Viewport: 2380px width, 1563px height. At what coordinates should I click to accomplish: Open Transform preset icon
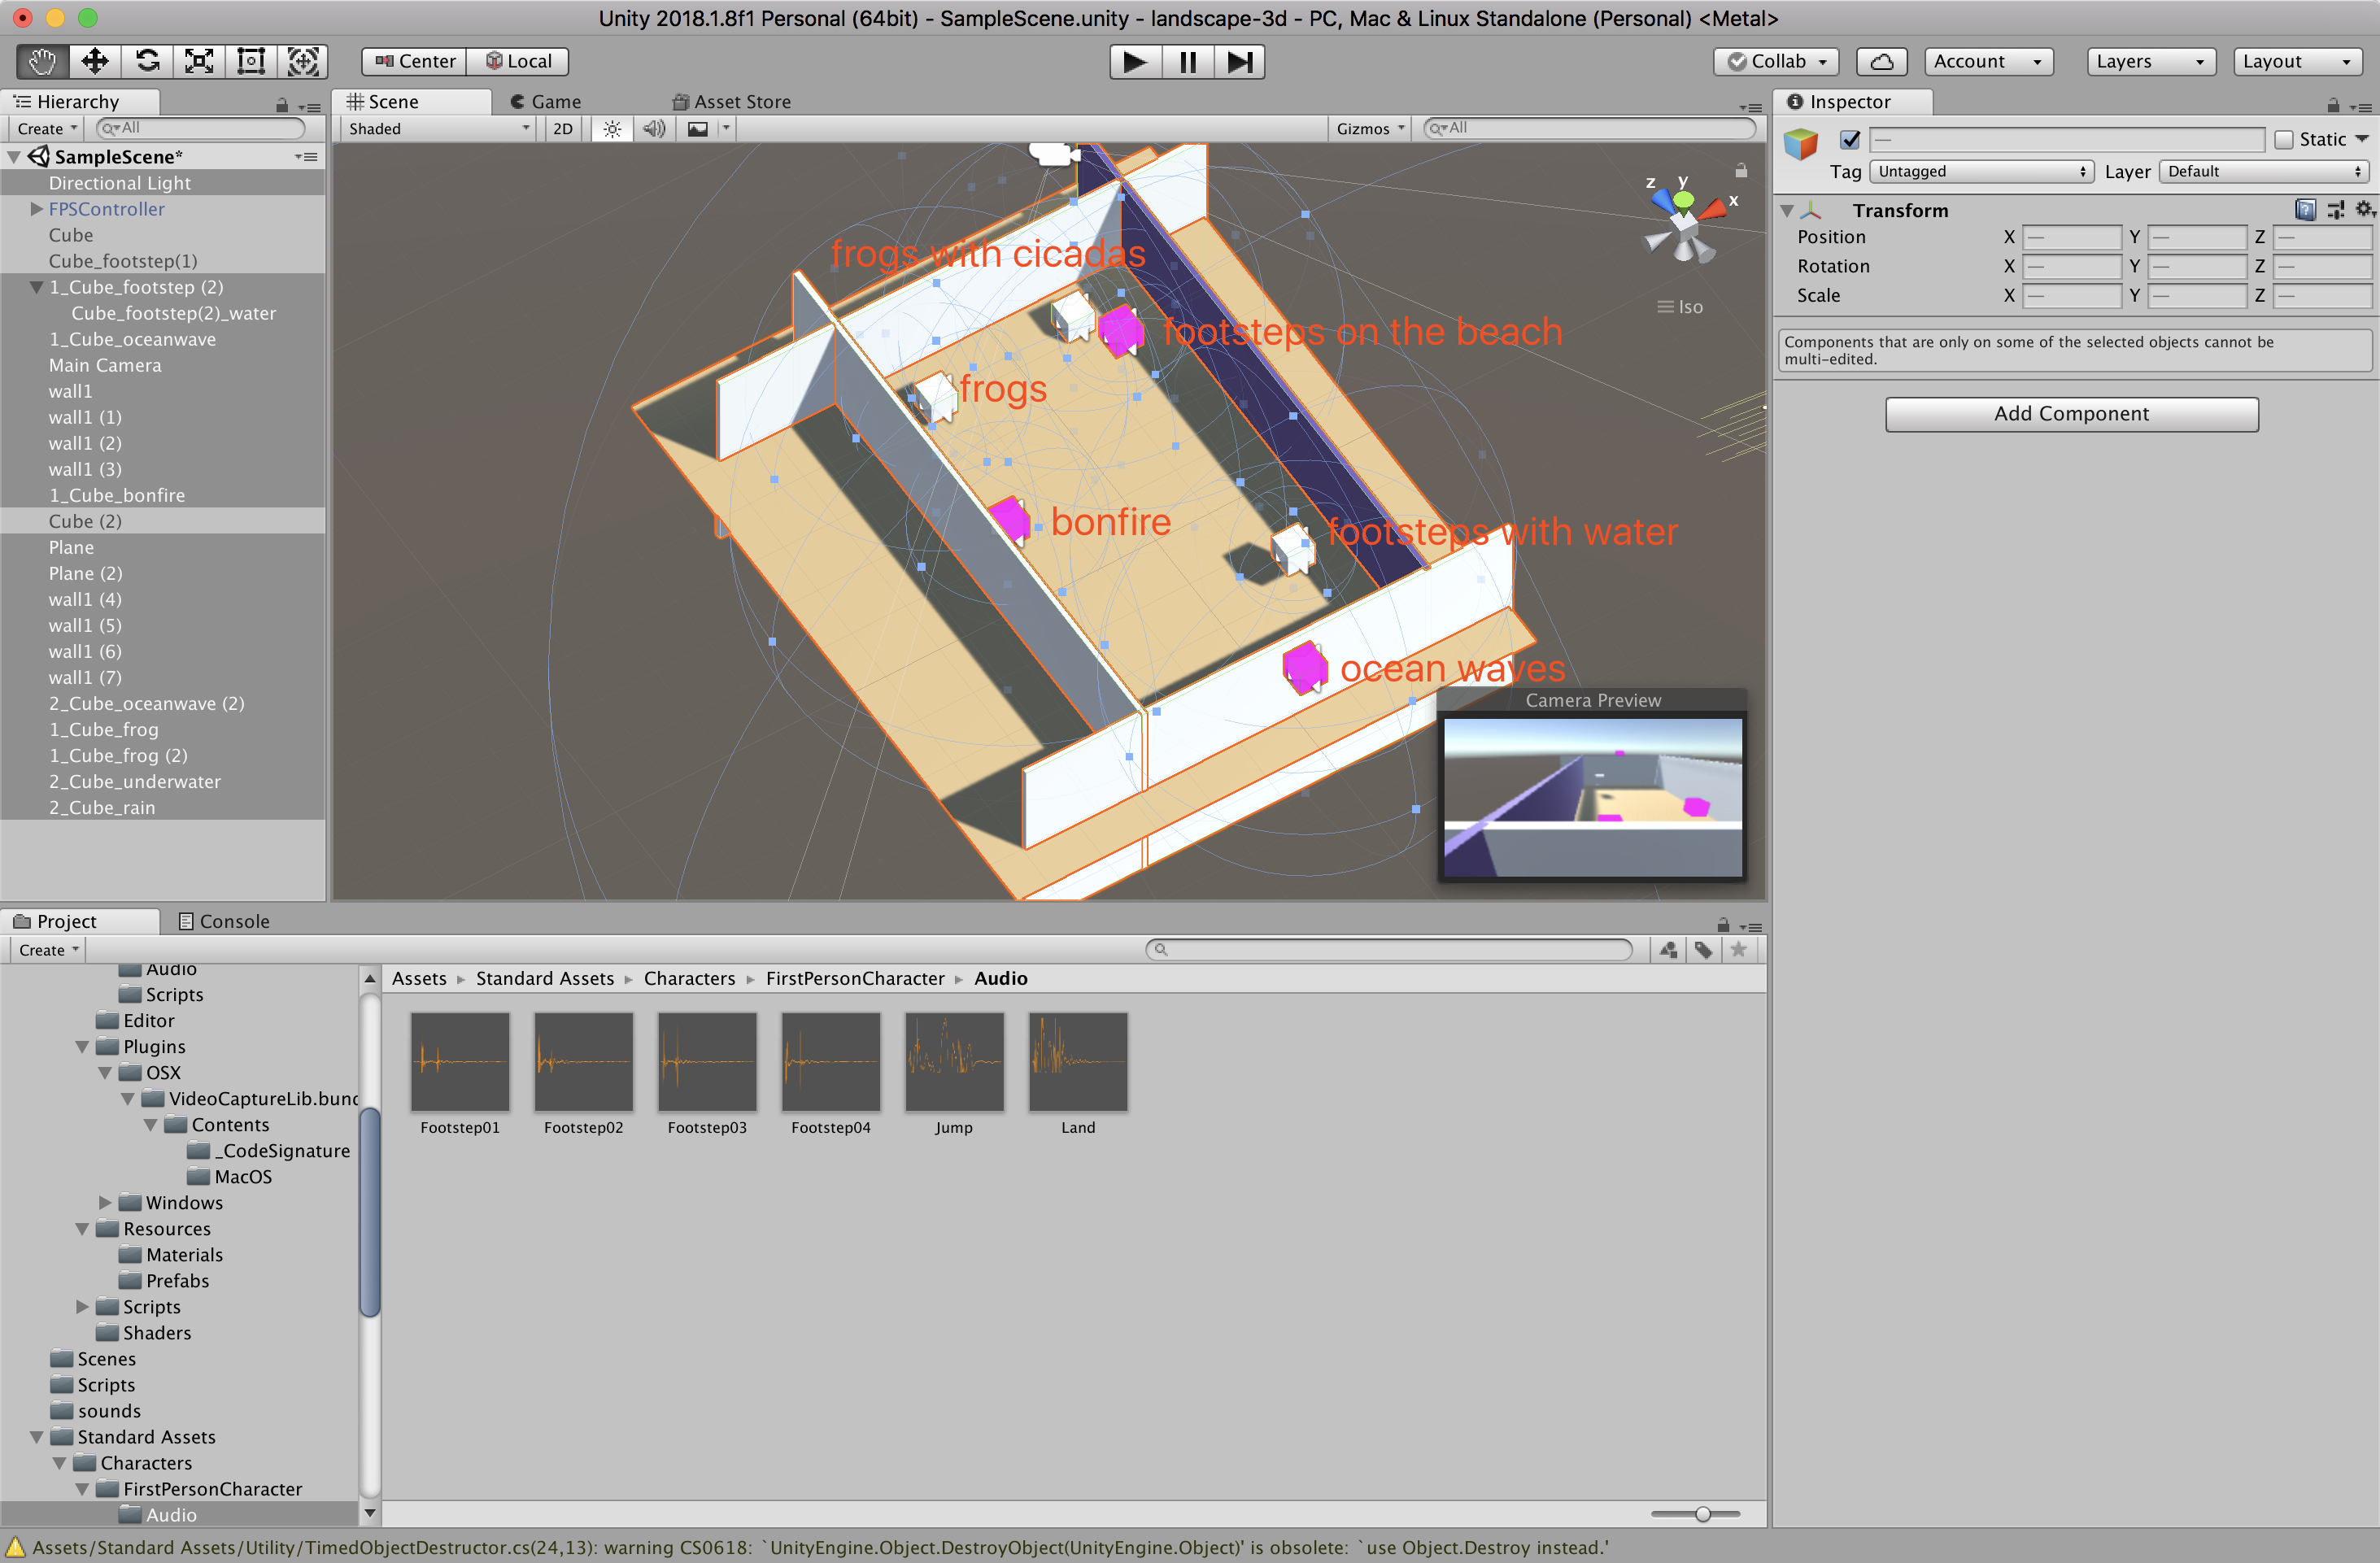pos(2336,210)
